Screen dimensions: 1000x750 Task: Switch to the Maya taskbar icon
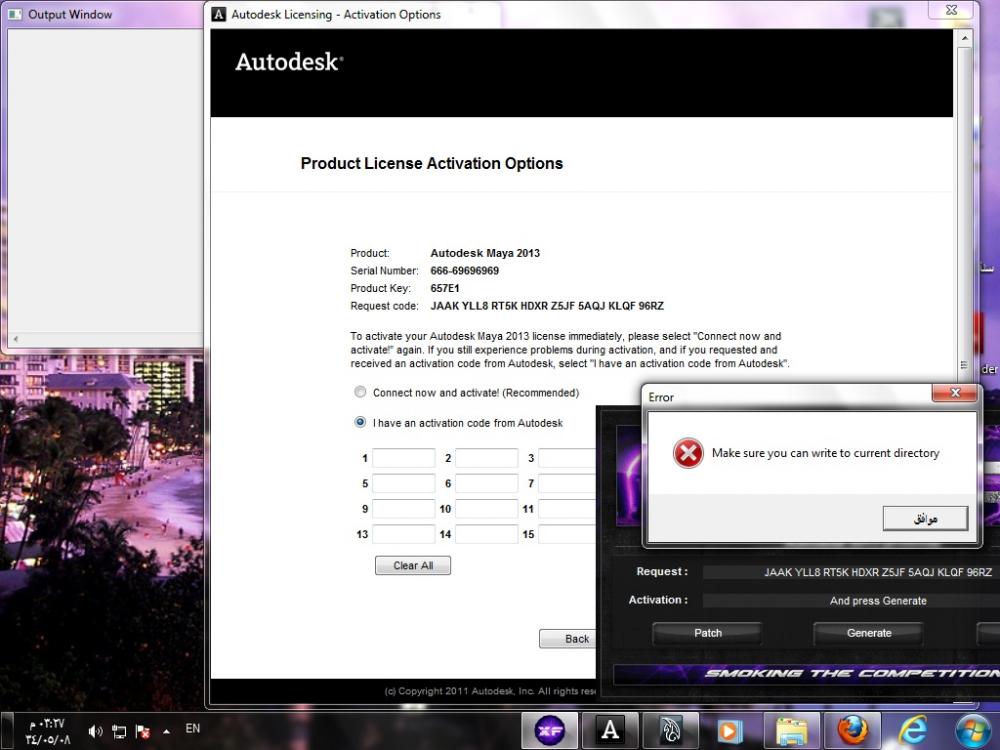click(670, 730)
